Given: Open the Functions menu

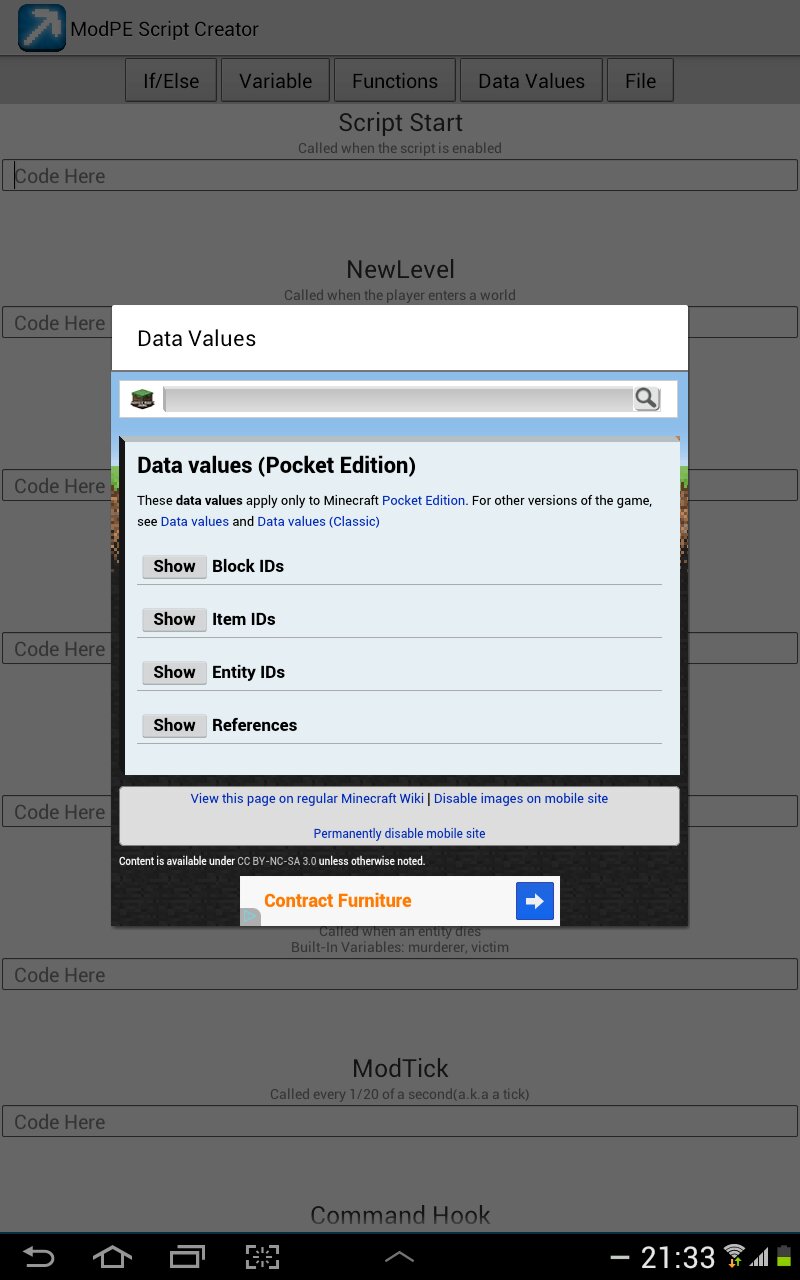Looking at the screenshot, I should [394, 81].
